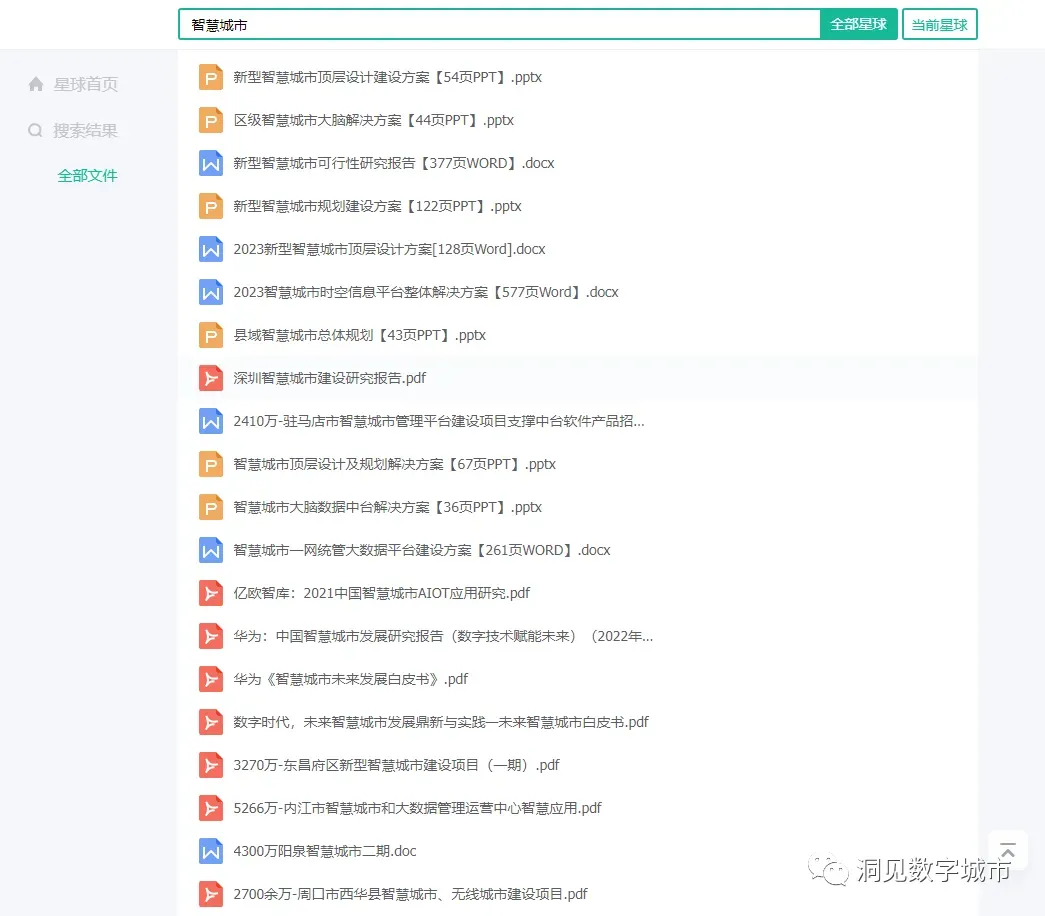Open 2023新型智慧城市顶层设计方案[128页Word].docx
This screenshot has width=1045, height=916.
[x=389, y=249]
